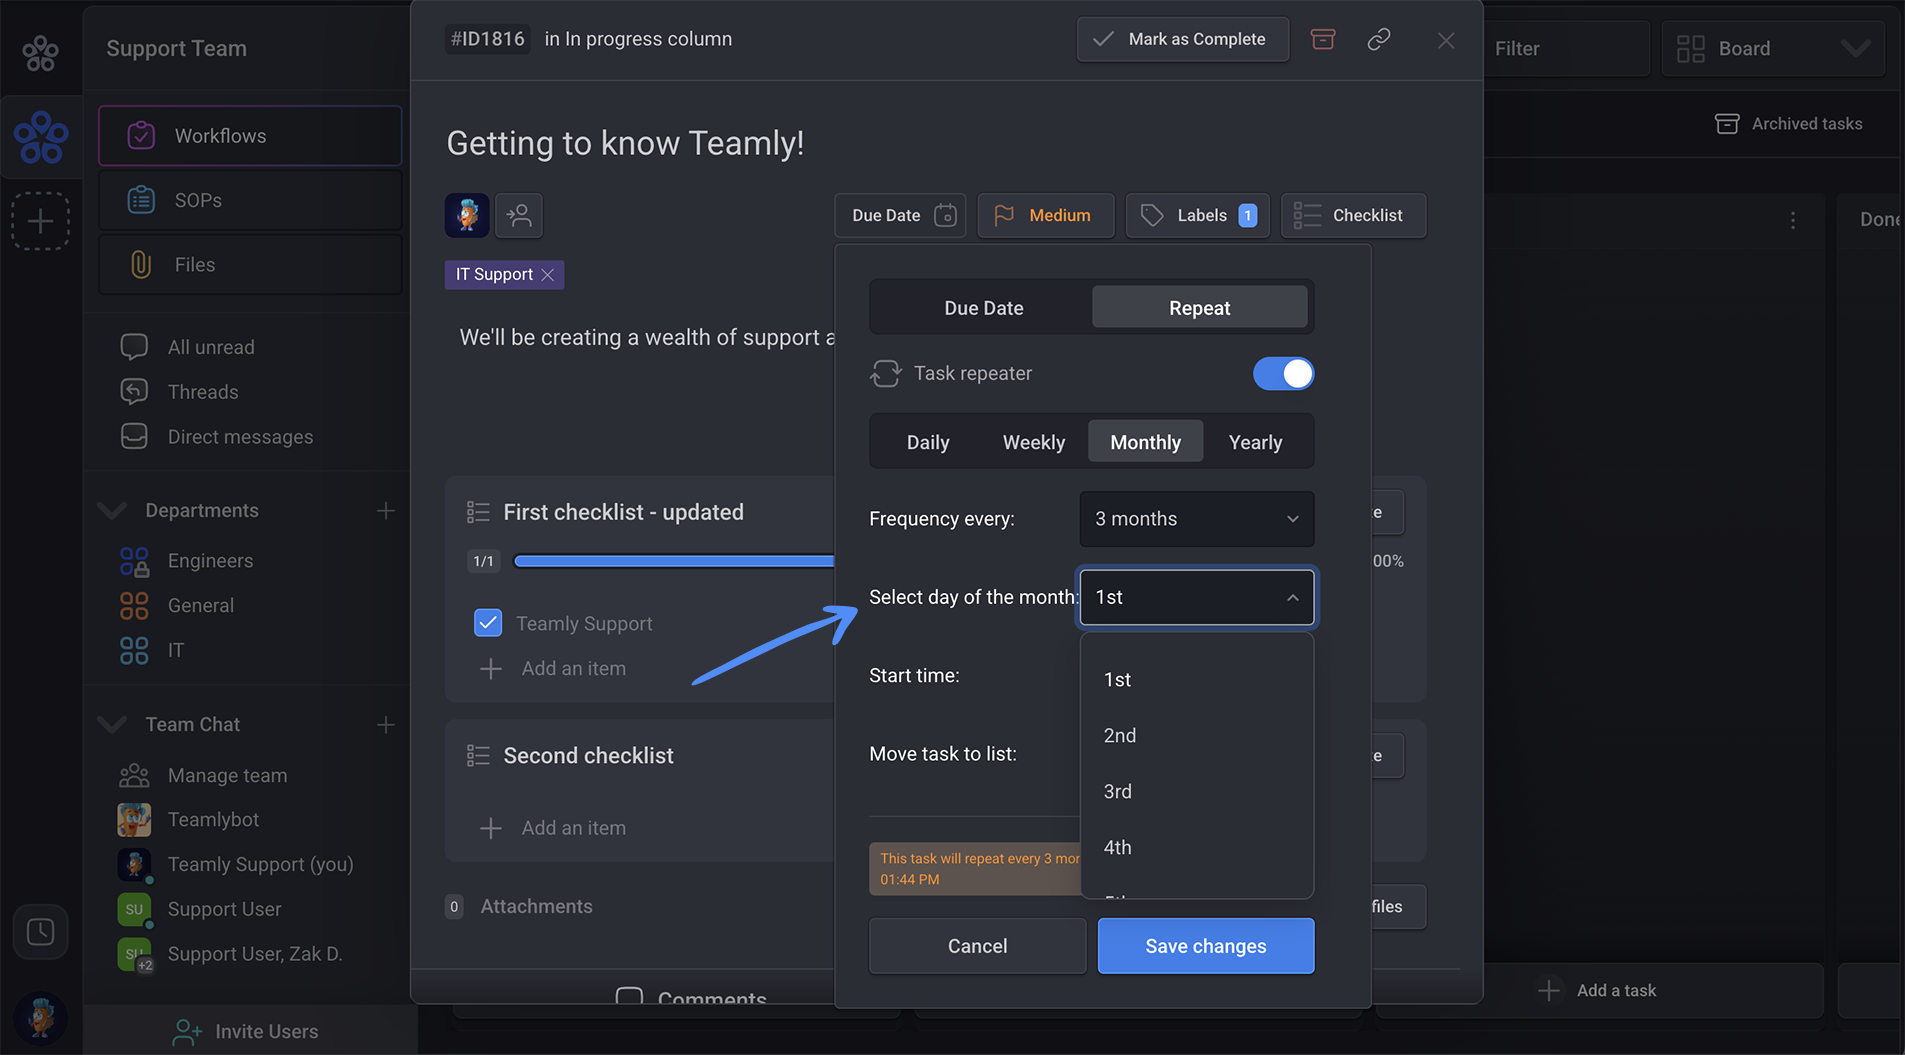Collapse the Departments section
Screen dimensions: 1905x1055
[112, 511]
